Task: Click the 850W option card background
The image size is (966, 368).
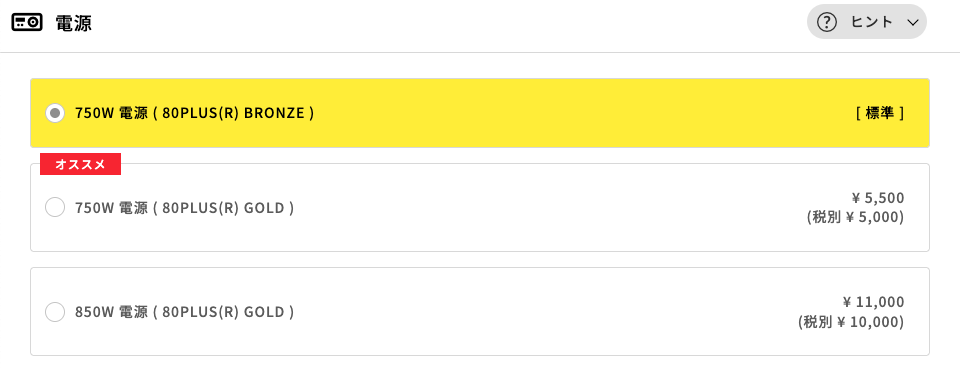Action: pos(480,311)
